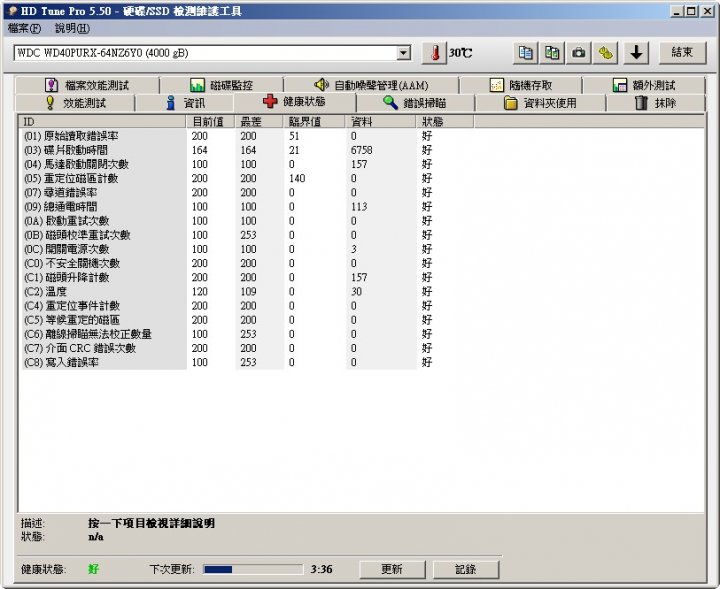
Task: Select the 健康狀態 tab
Action: [295, 101]
